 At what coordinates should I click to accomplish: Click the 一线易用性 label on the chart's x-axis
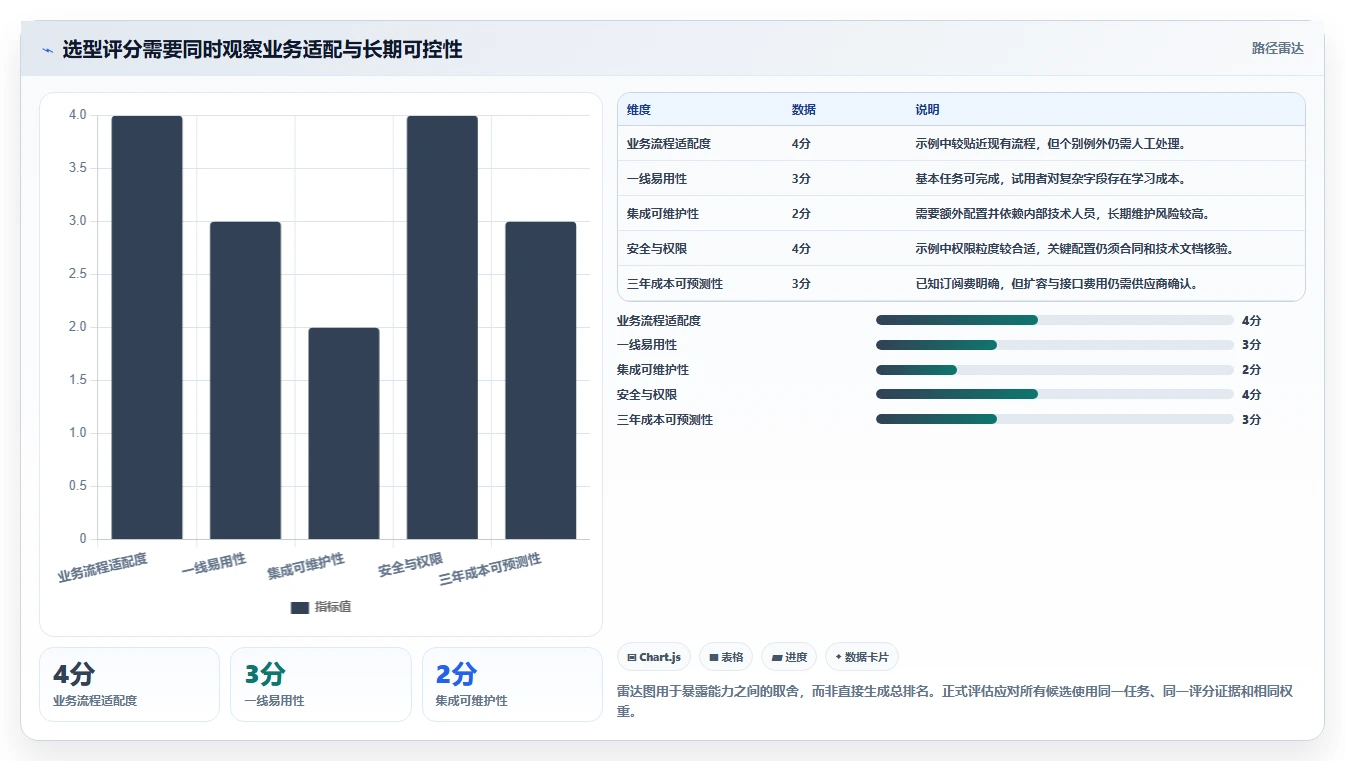pos(214,565)
